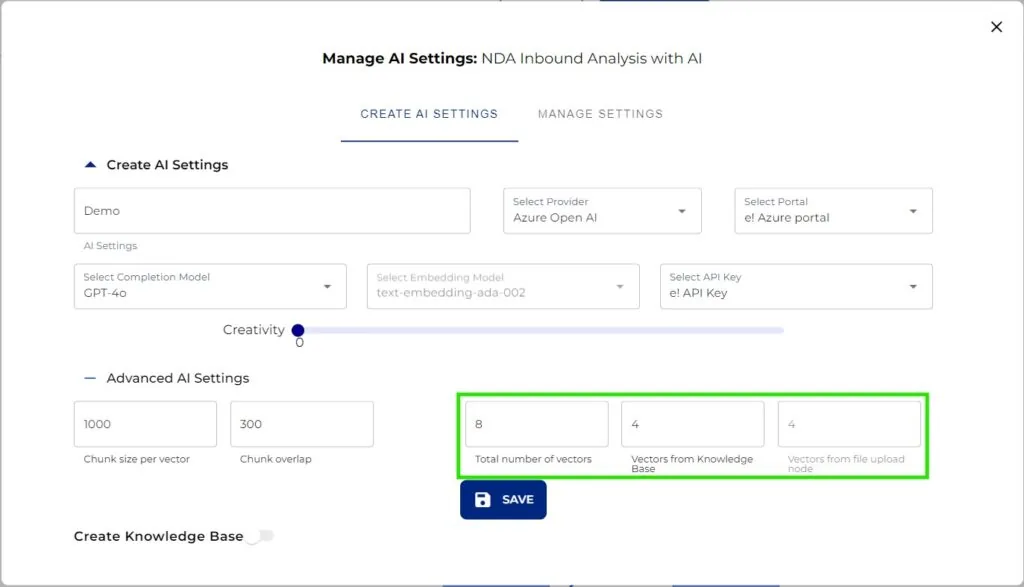Click the Select Embedding Model dropdown arrow

coord(620,287)
